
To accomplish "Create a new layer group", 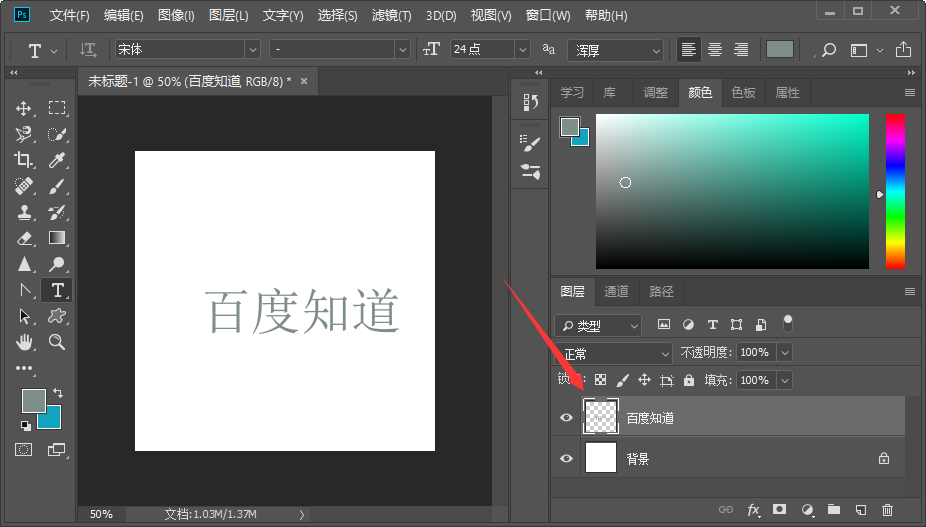I will point(834,509).
